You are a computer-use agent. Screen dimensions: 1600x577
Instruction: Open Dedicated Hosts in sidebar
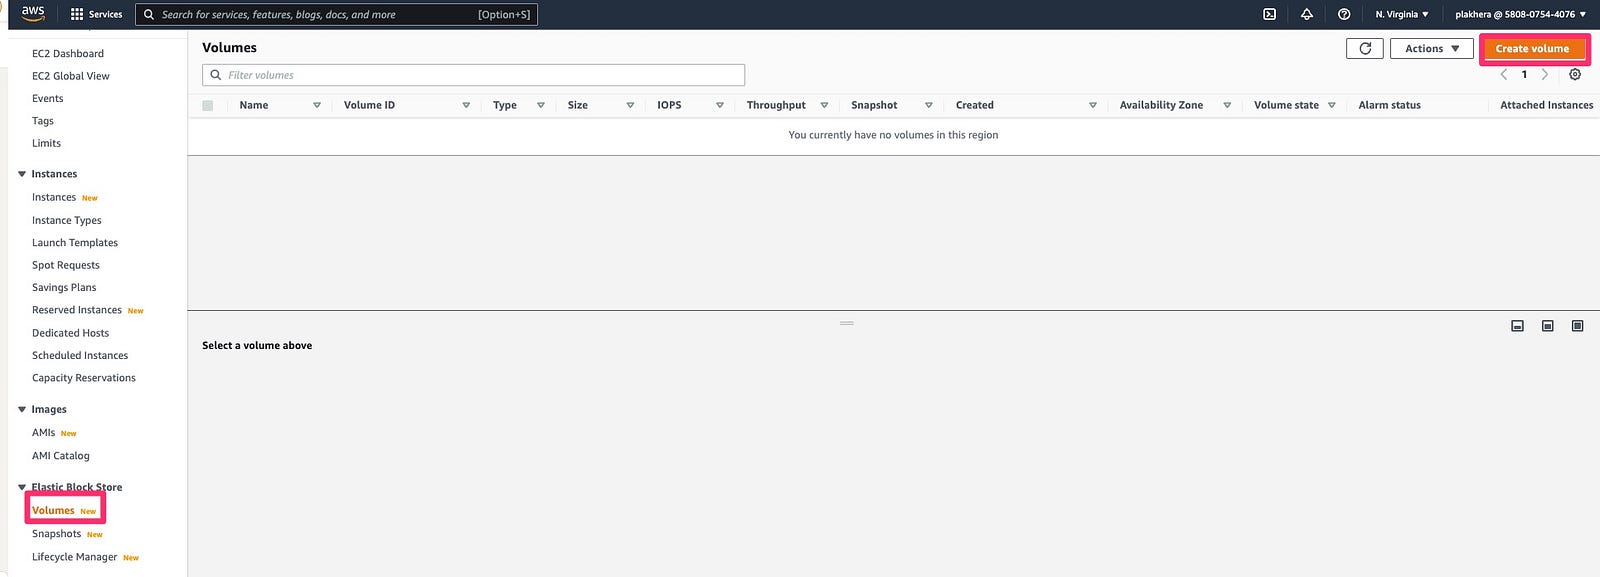coord(71,333)
